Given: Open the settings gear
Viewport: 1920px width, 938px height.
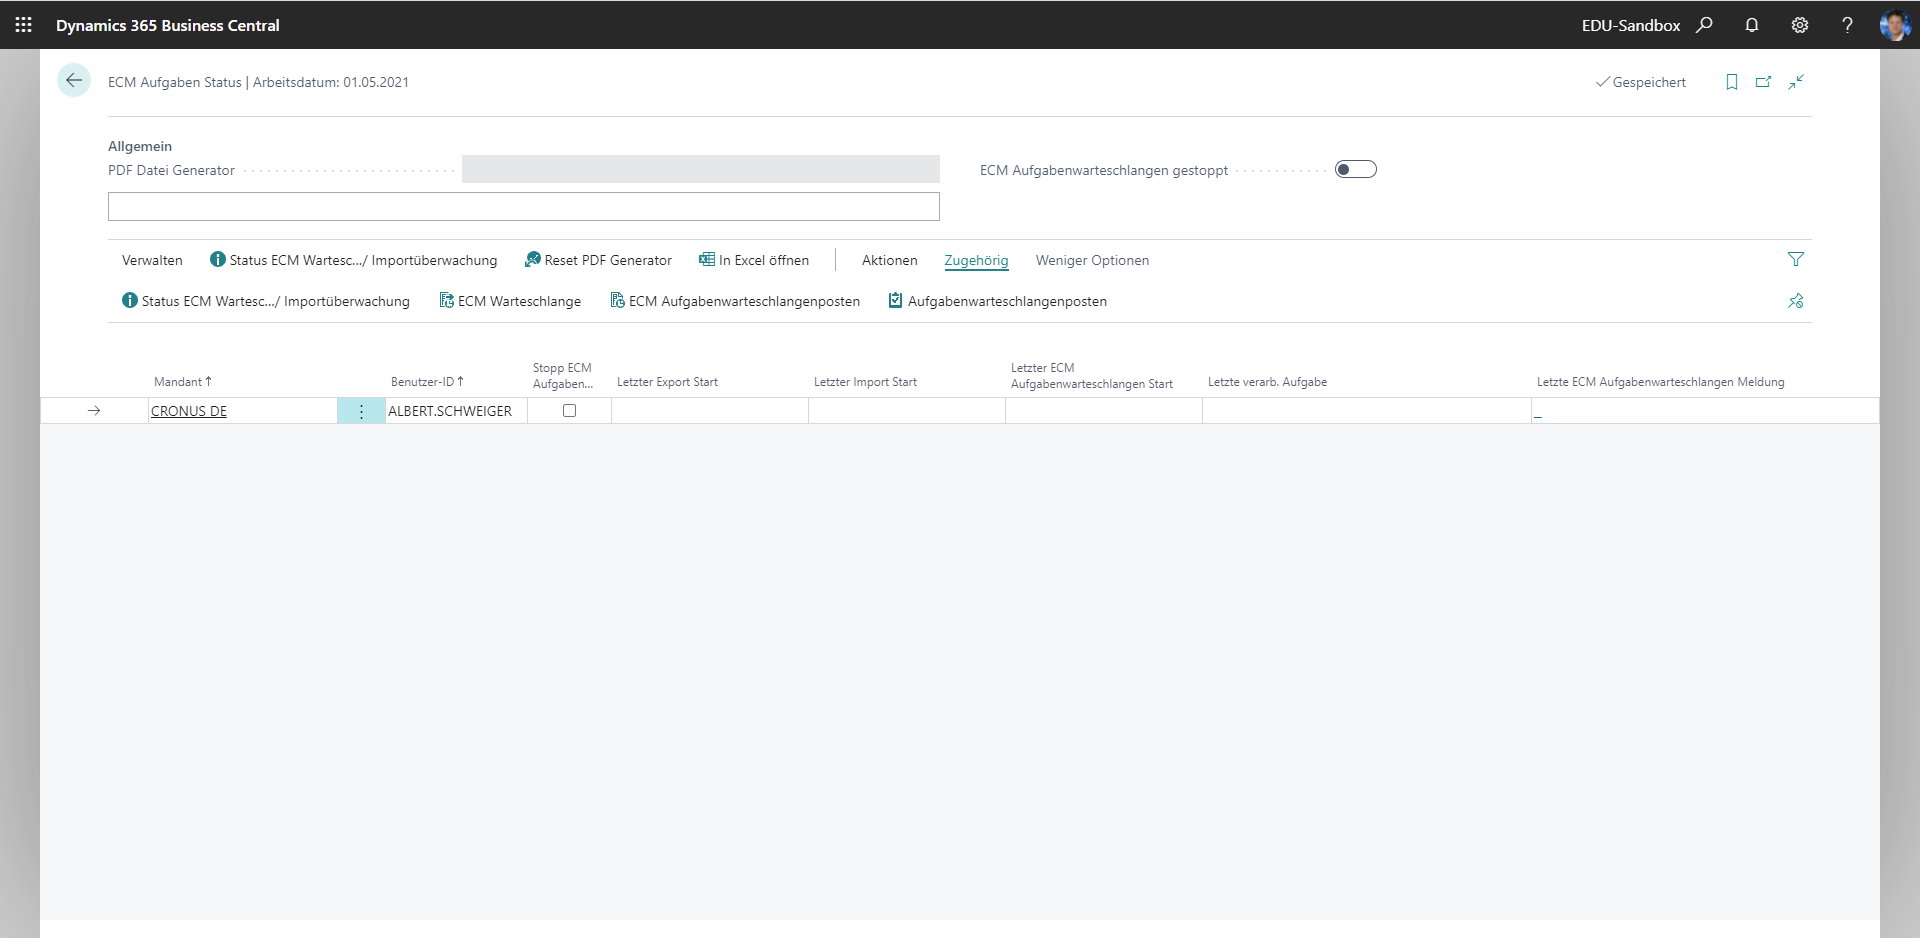Looking at the screenshot, I should (x=1800, y=25).
